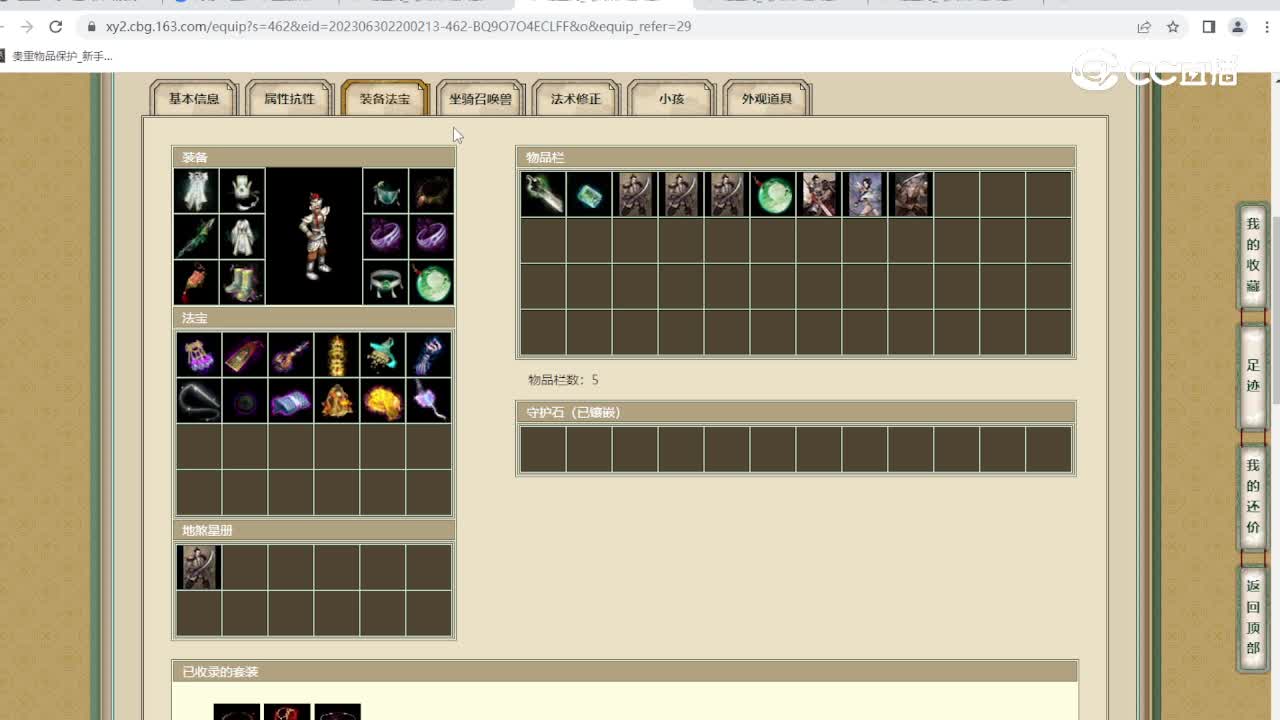Select the white cloak in the equipment panel
The image size is (1280, 720).
click(x=196, y=191)
